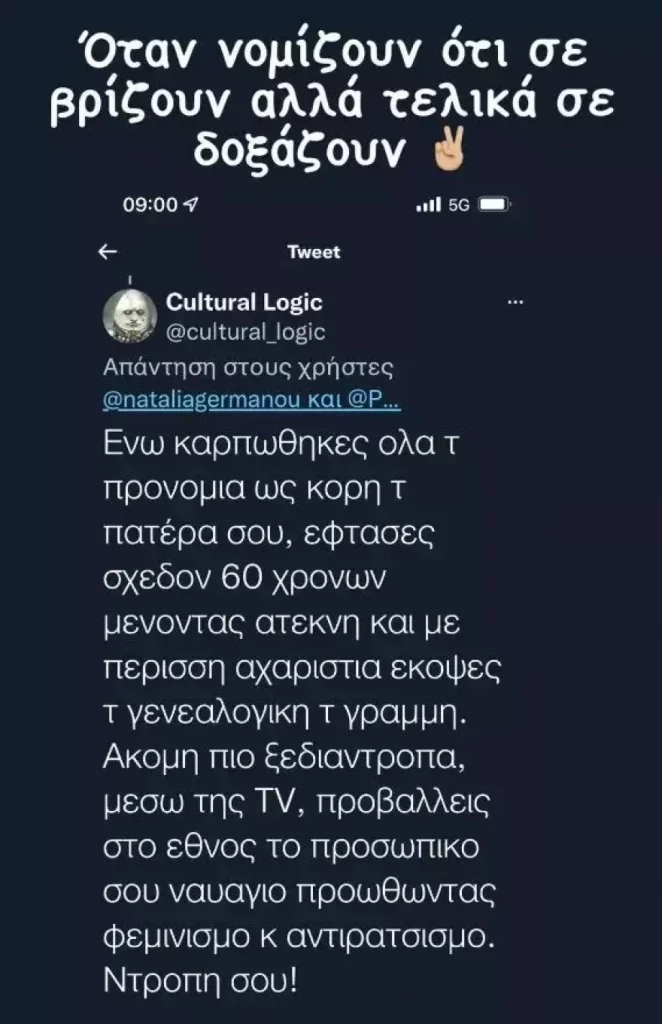Image resolution: width=662 pixels, height=1024 pixels.
Task: Tap the back arrow beside Tweet
Action: [108, 251]
